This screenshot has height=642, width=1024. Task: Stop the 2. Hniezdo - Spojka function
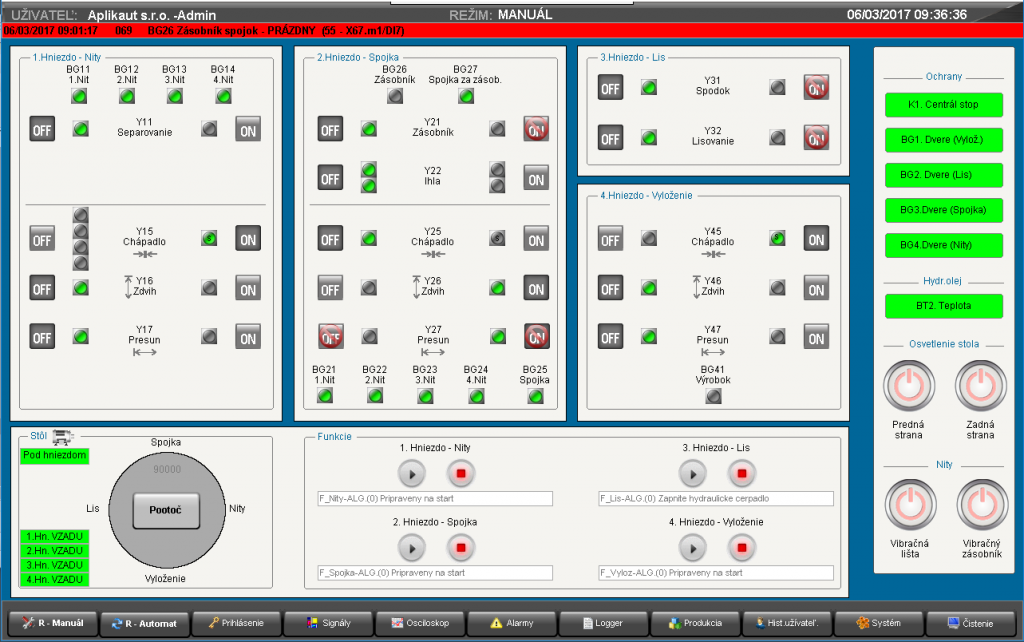[x=461, y=547]
